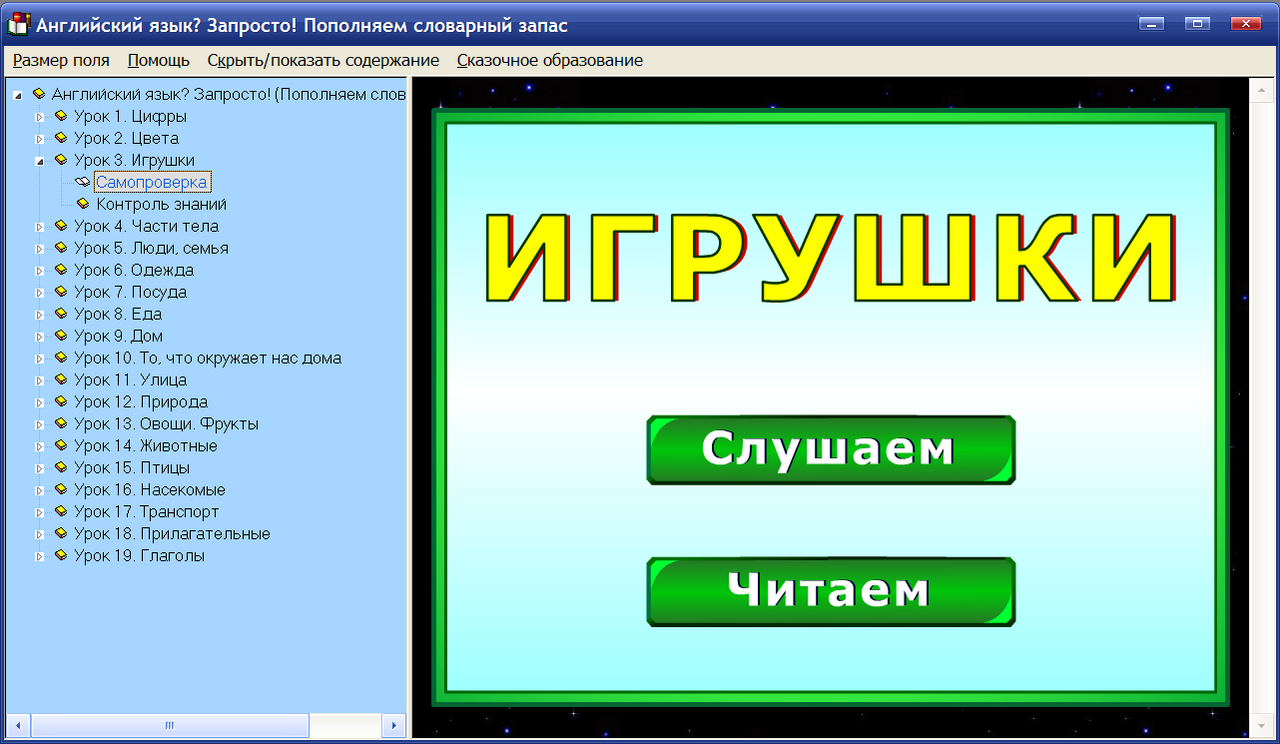Click the icon beside "Контроль знаний"
The width and height of the screenshot is (1280, 744).
[x=84, y=203]
